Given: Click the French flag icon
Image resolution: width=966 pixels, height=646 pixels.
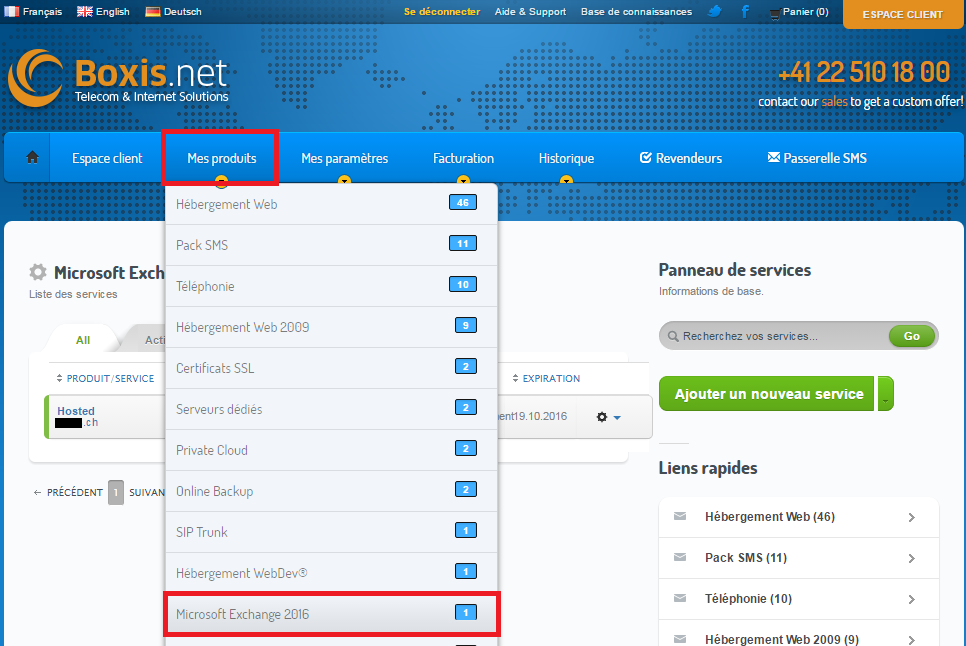Looking at the screenshot, I should [12, 11].
